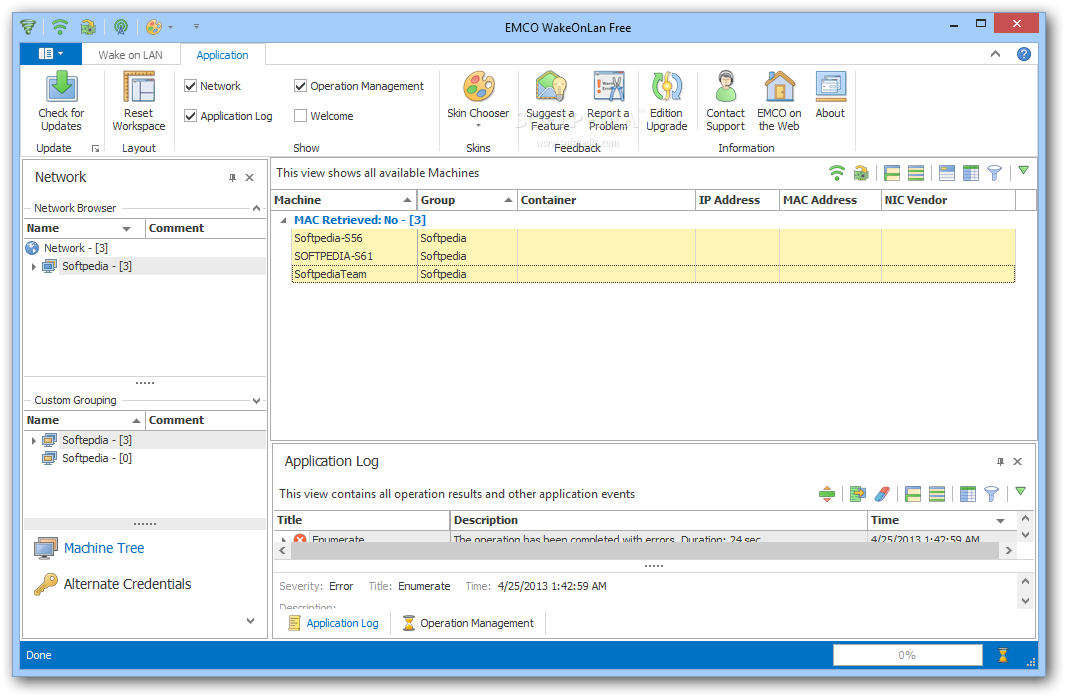Uncheck the Network checkbox
Viewport: 1066px width, 697px height.
point(190,86)
